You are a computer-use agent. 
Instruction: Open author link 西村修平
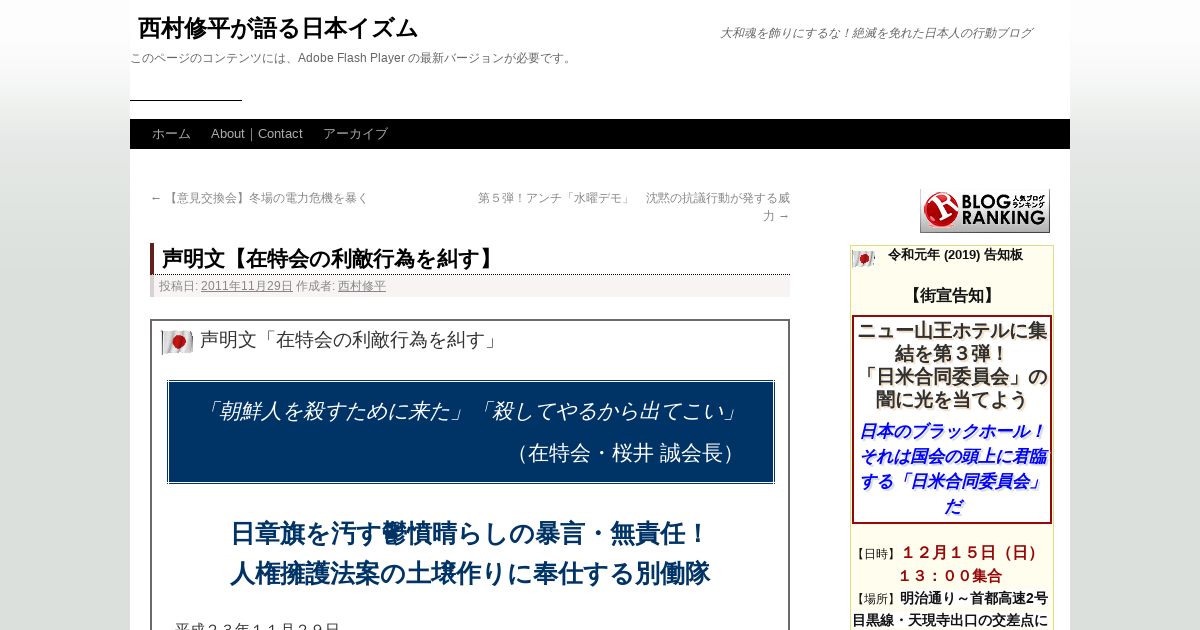point(362,286)
